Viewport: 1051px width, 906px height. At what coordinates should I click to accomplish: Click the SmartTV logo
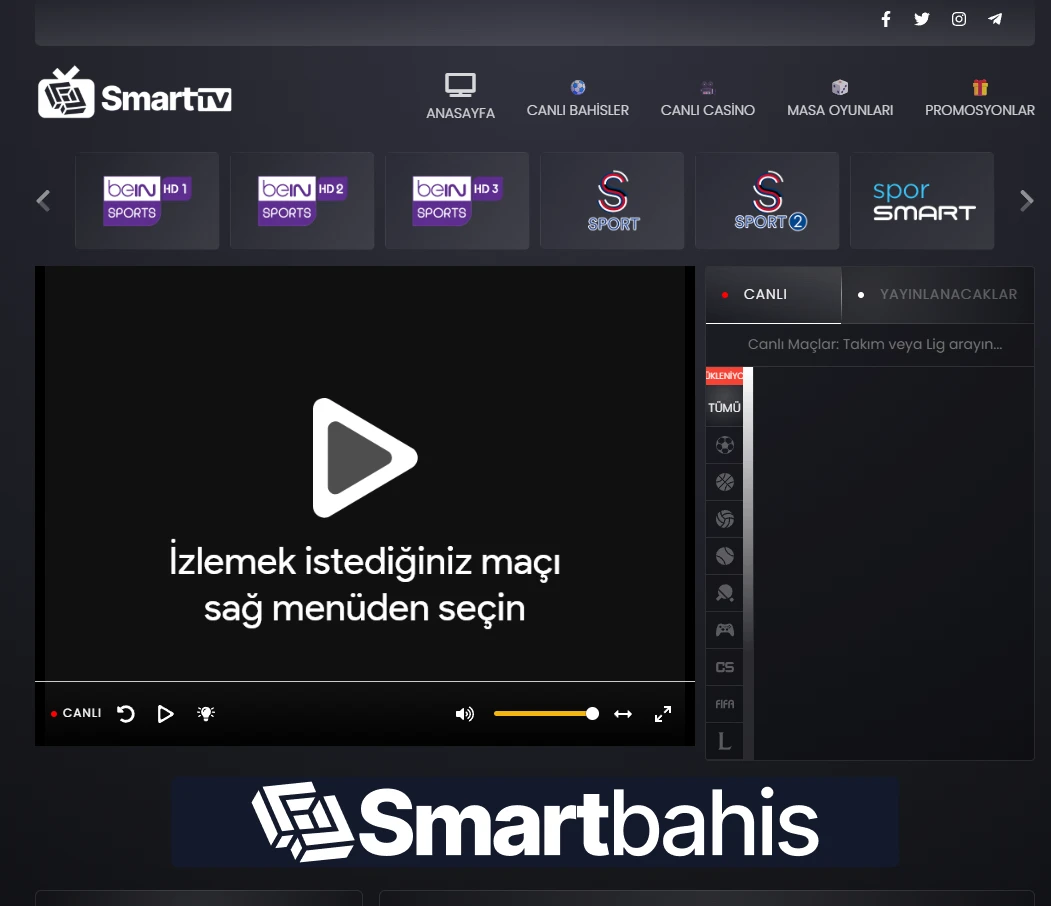pos(135,93)
